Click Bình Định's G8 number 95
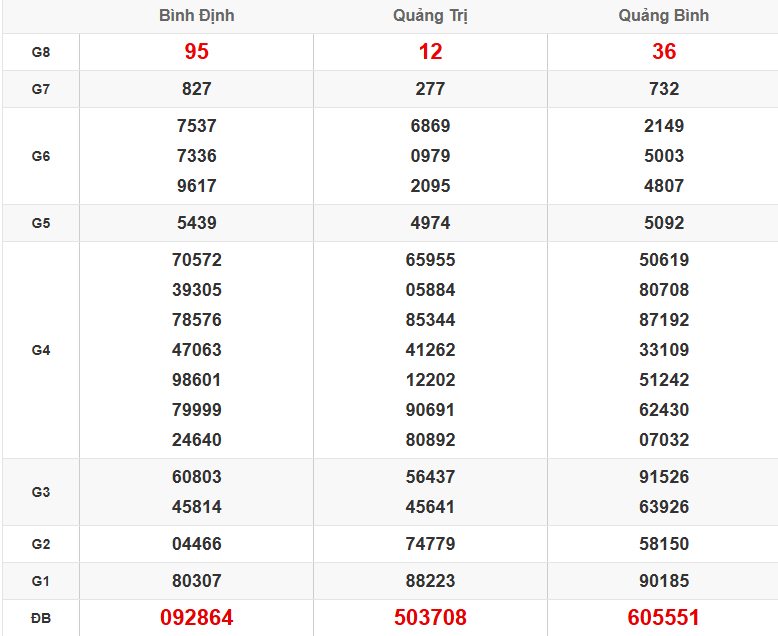Viewport: 778px width, 636px height. [x=197, y=52]
